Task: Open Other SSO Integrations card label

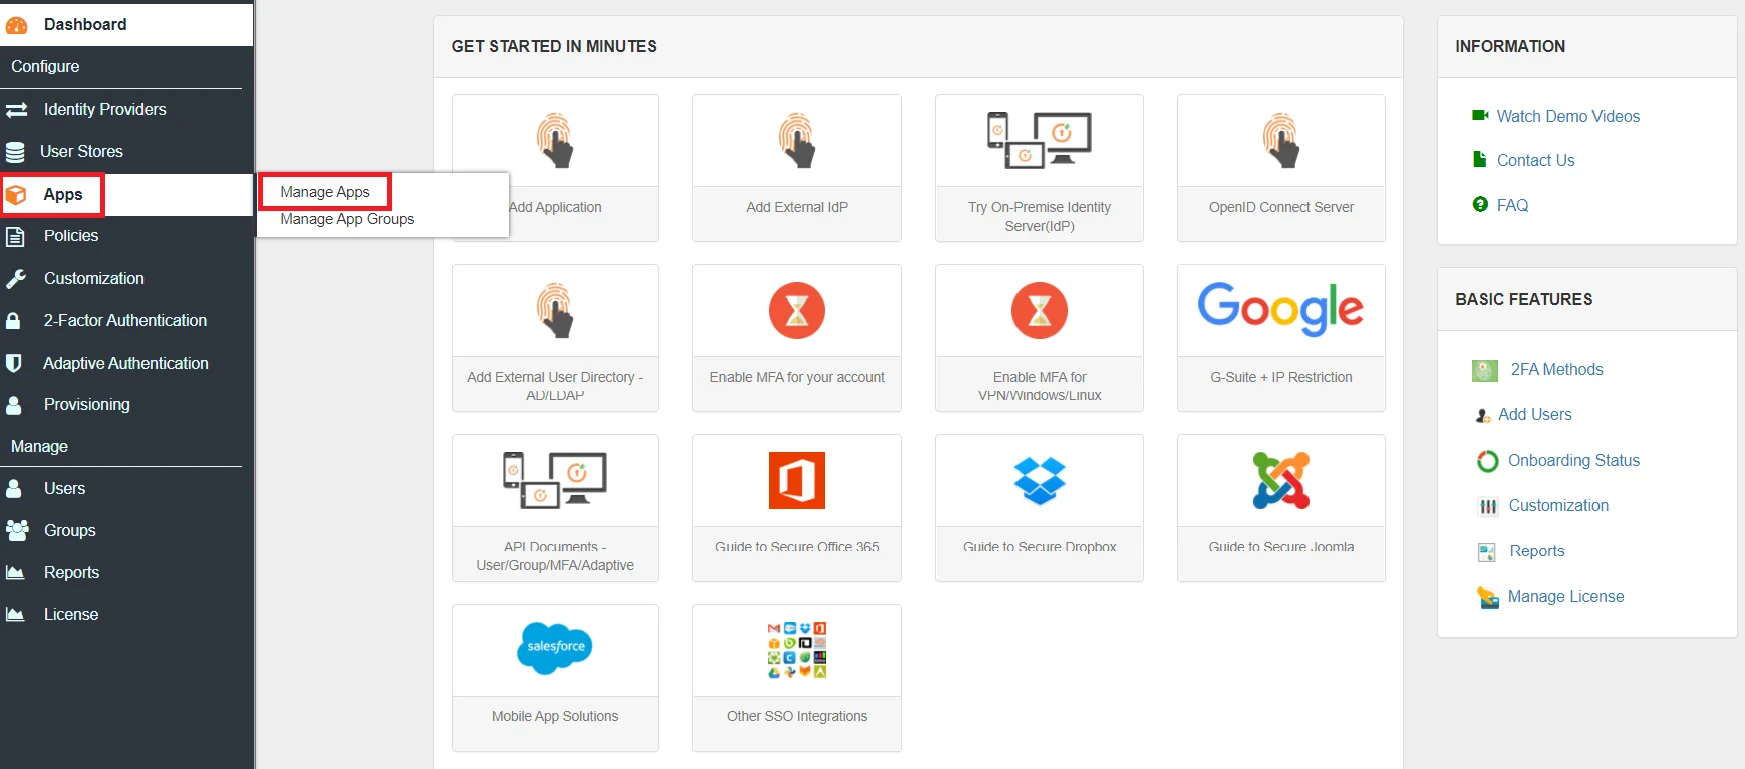Action: [x=797, y=716]
